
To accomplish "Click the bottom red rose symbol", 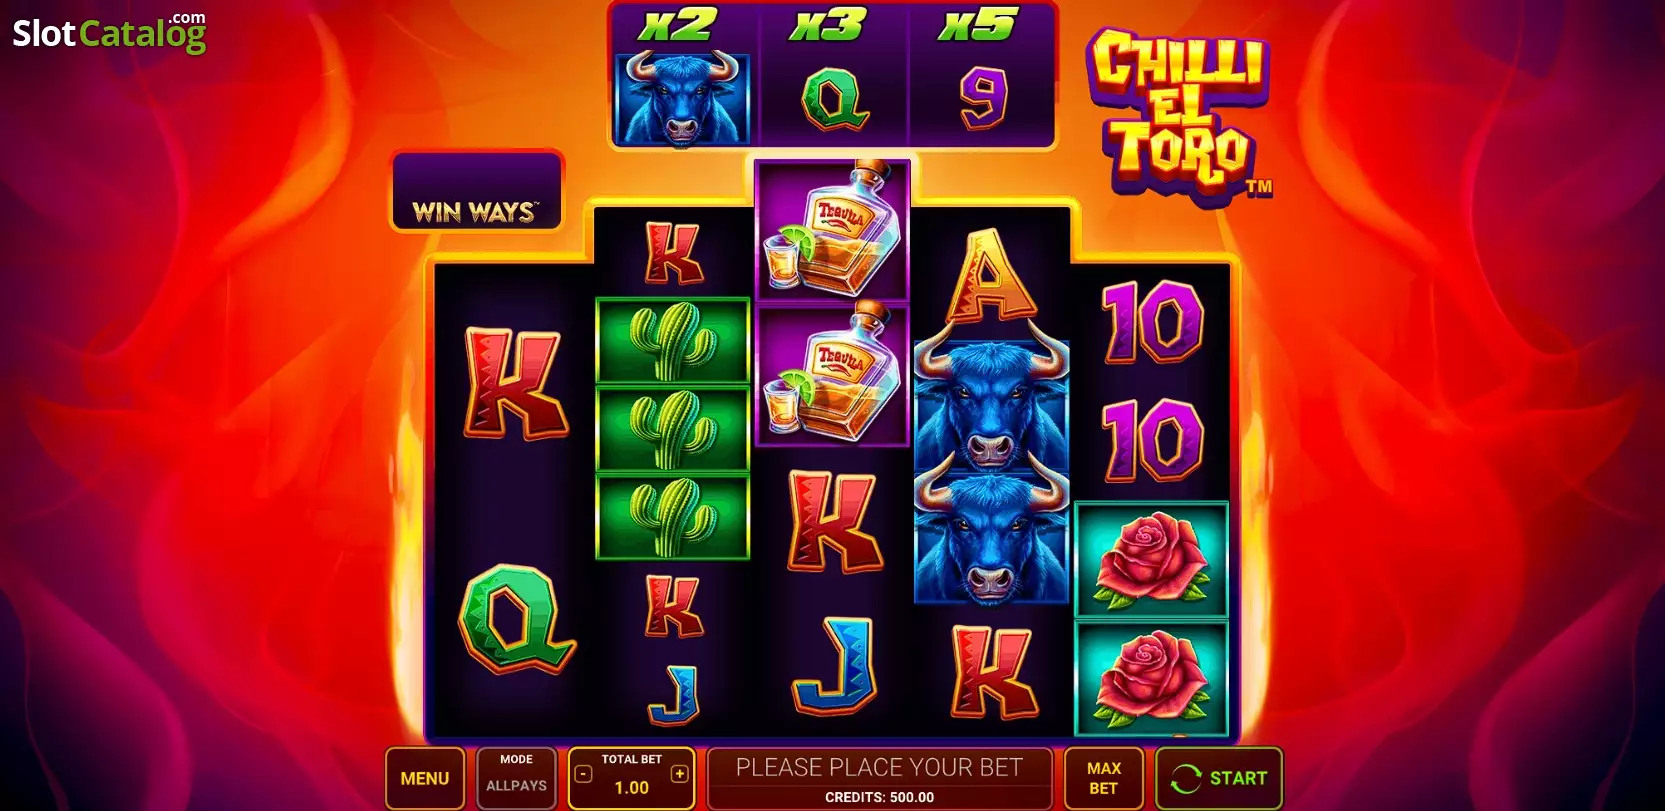I will click(1151, 678).
